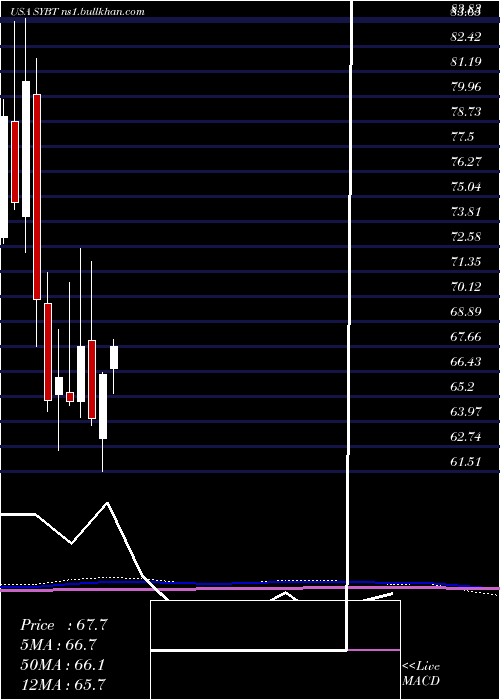The height and width of the screenshot is (700, 500).
Task: Click the 78.73 price axis label
Action: point(466,112)
